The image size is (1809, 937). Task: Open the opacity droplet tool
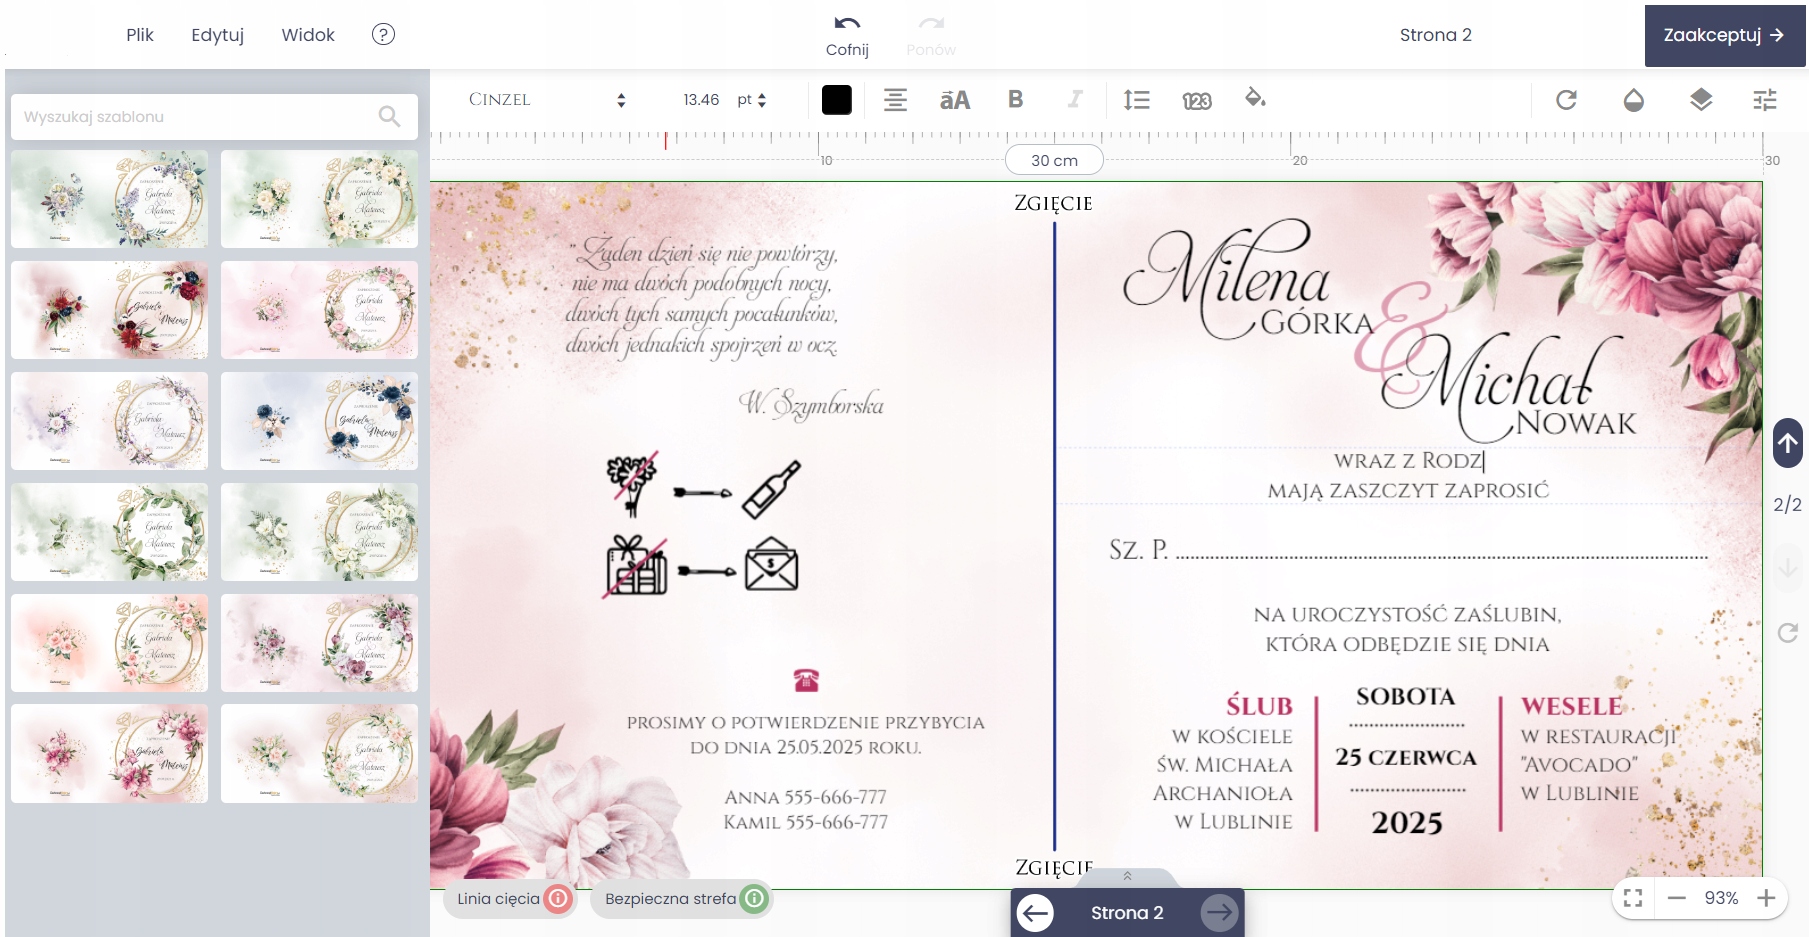click(1633, 99)
